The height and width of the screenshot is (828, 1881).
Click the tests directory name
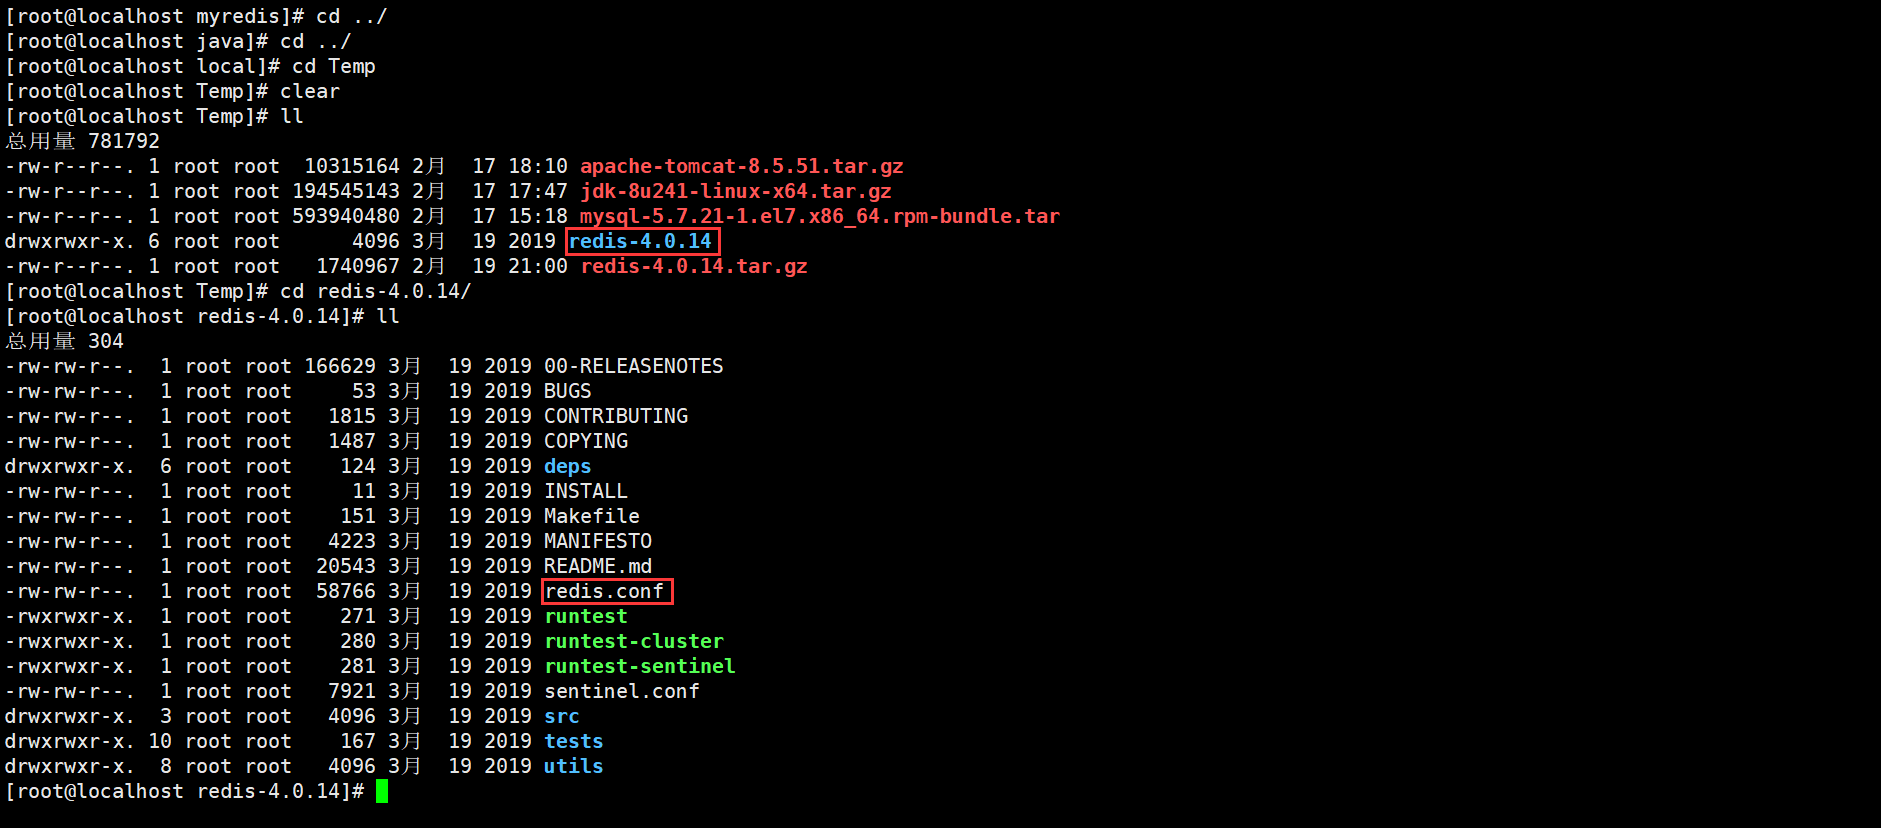573,741
